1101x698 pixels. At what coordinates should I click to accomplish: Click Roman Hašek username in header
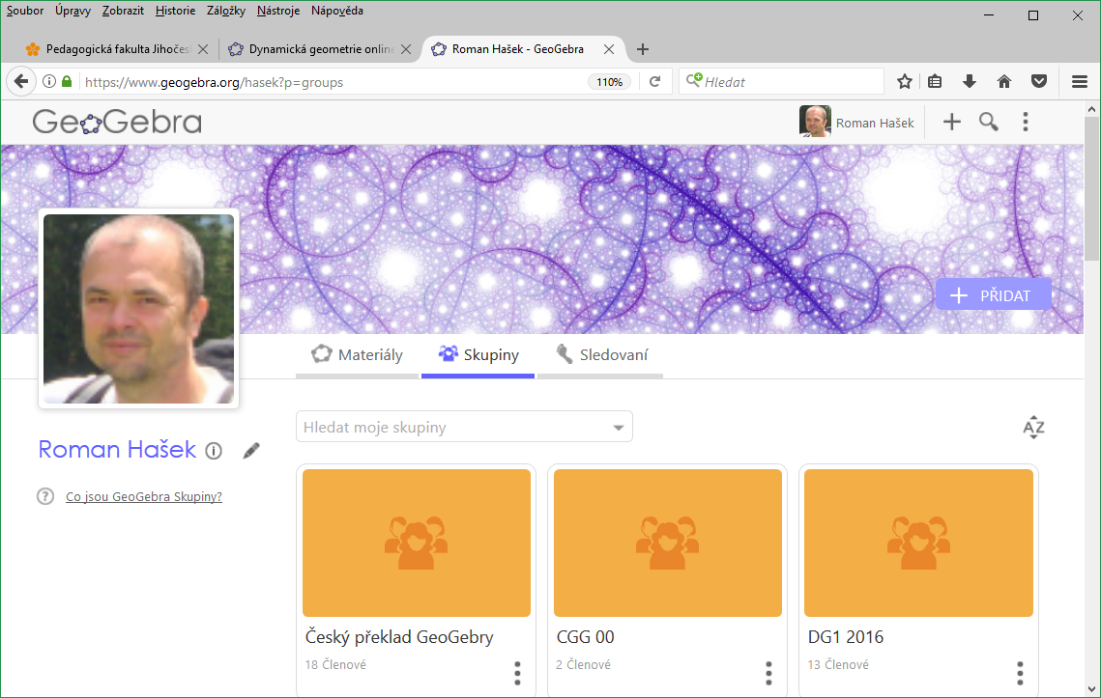pos(875,123)
